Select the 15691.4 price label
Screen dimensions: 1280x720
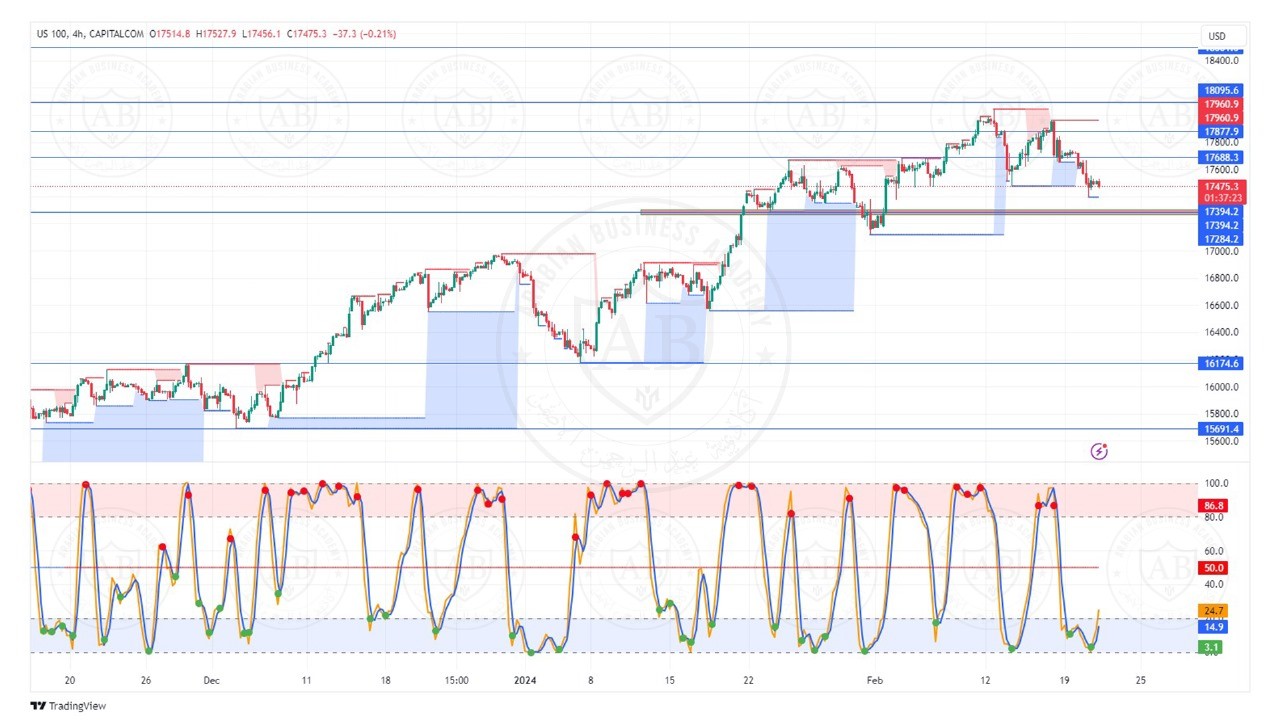(1222, 428)
